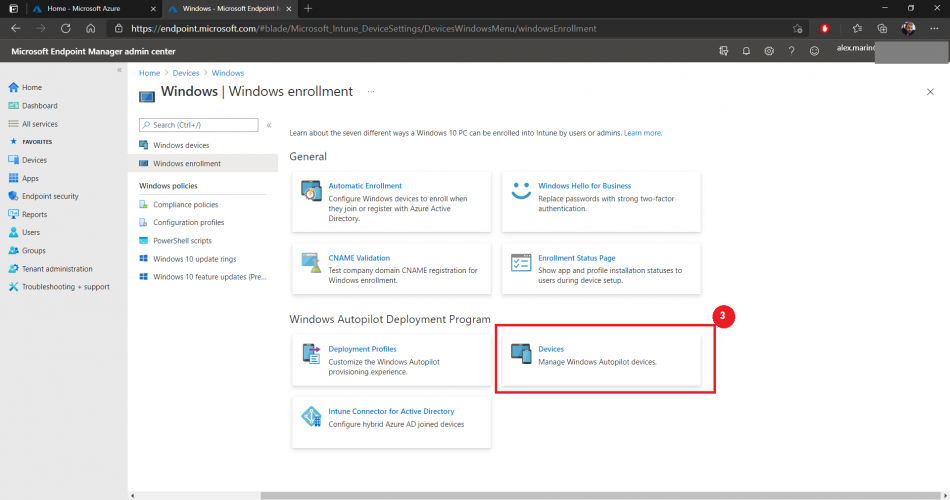Image resolution: width=950 pixels, height=500 pixels.
Task: Click the Devices breadcrumb link
Action: point(185,73)
